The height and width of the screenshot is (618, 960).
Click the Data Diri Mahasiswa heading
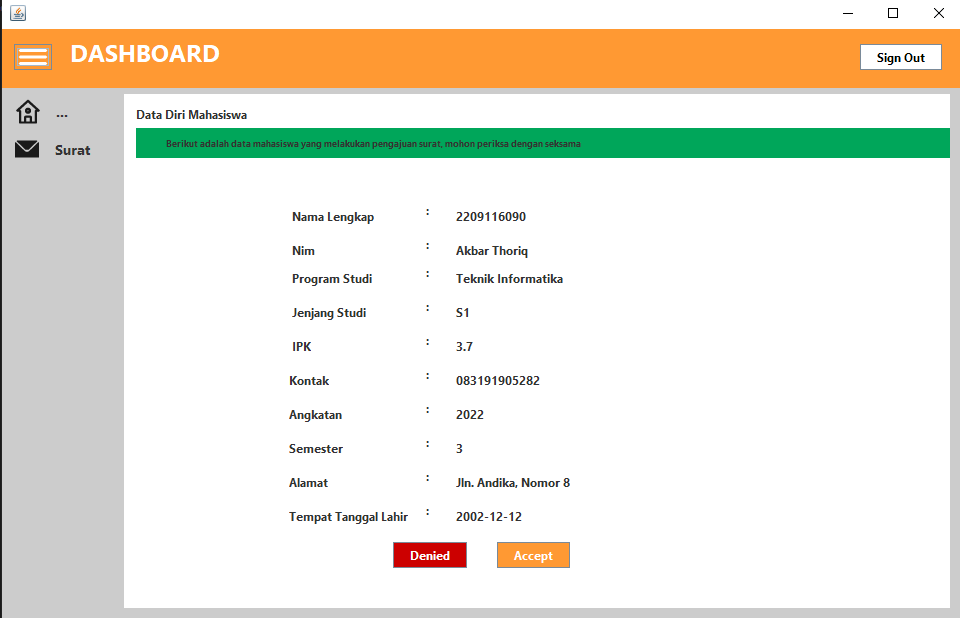185,113
